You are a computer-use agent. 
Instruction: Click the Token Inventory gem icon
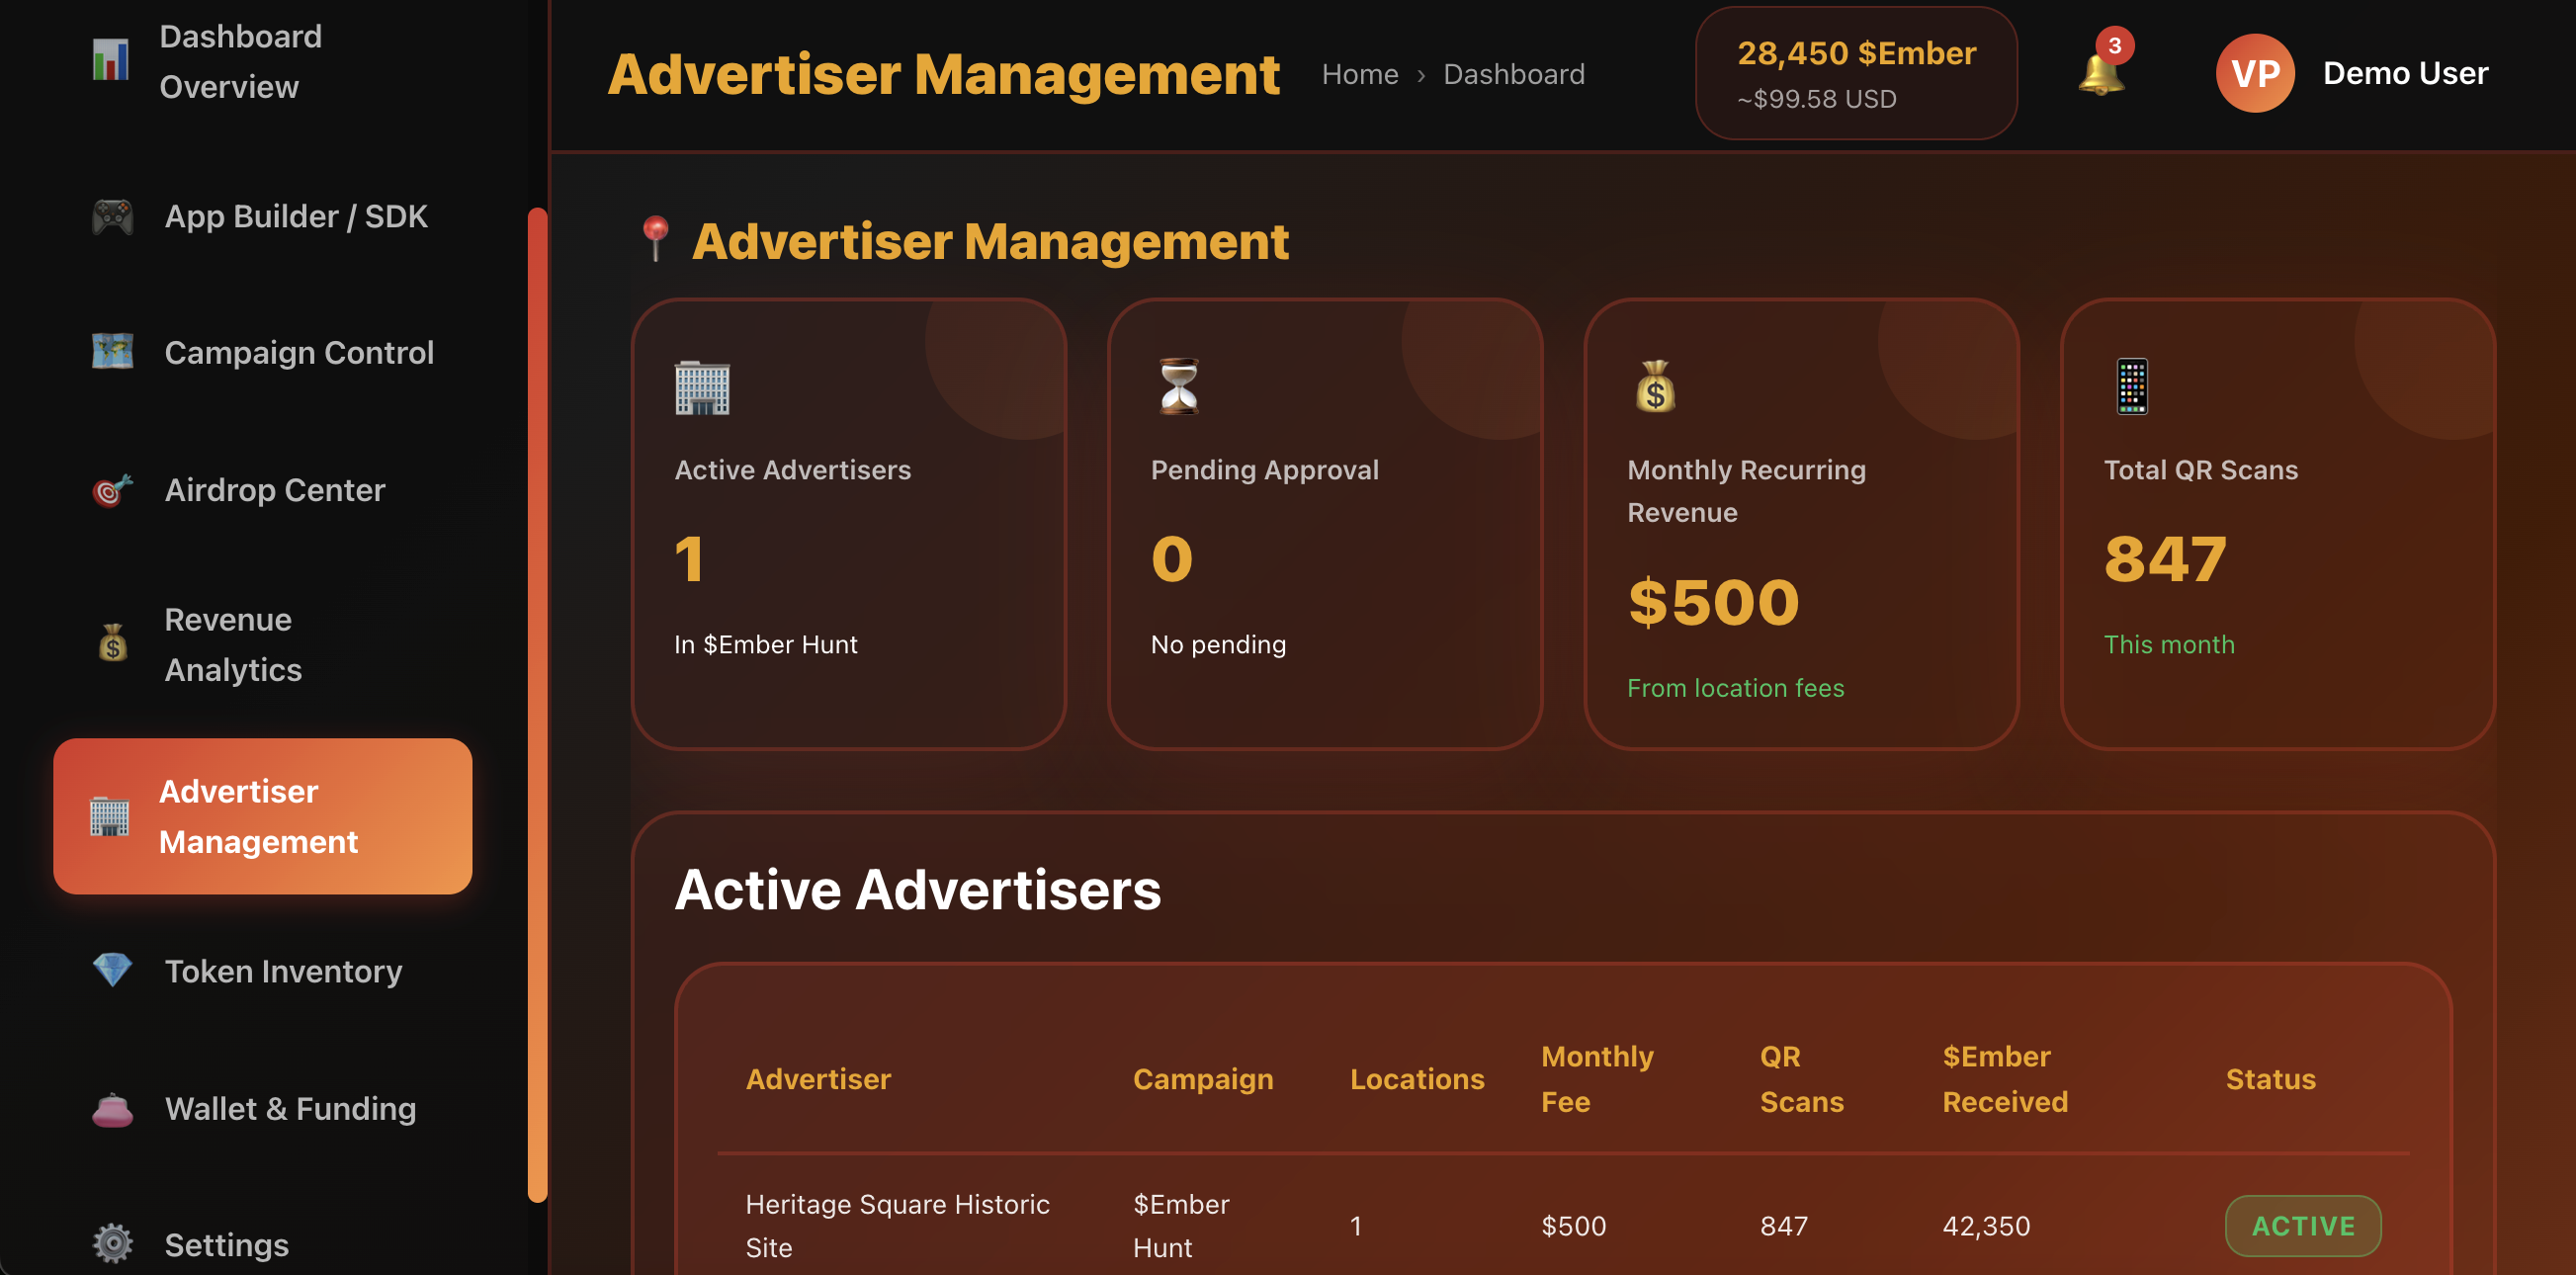pos(112,970)
